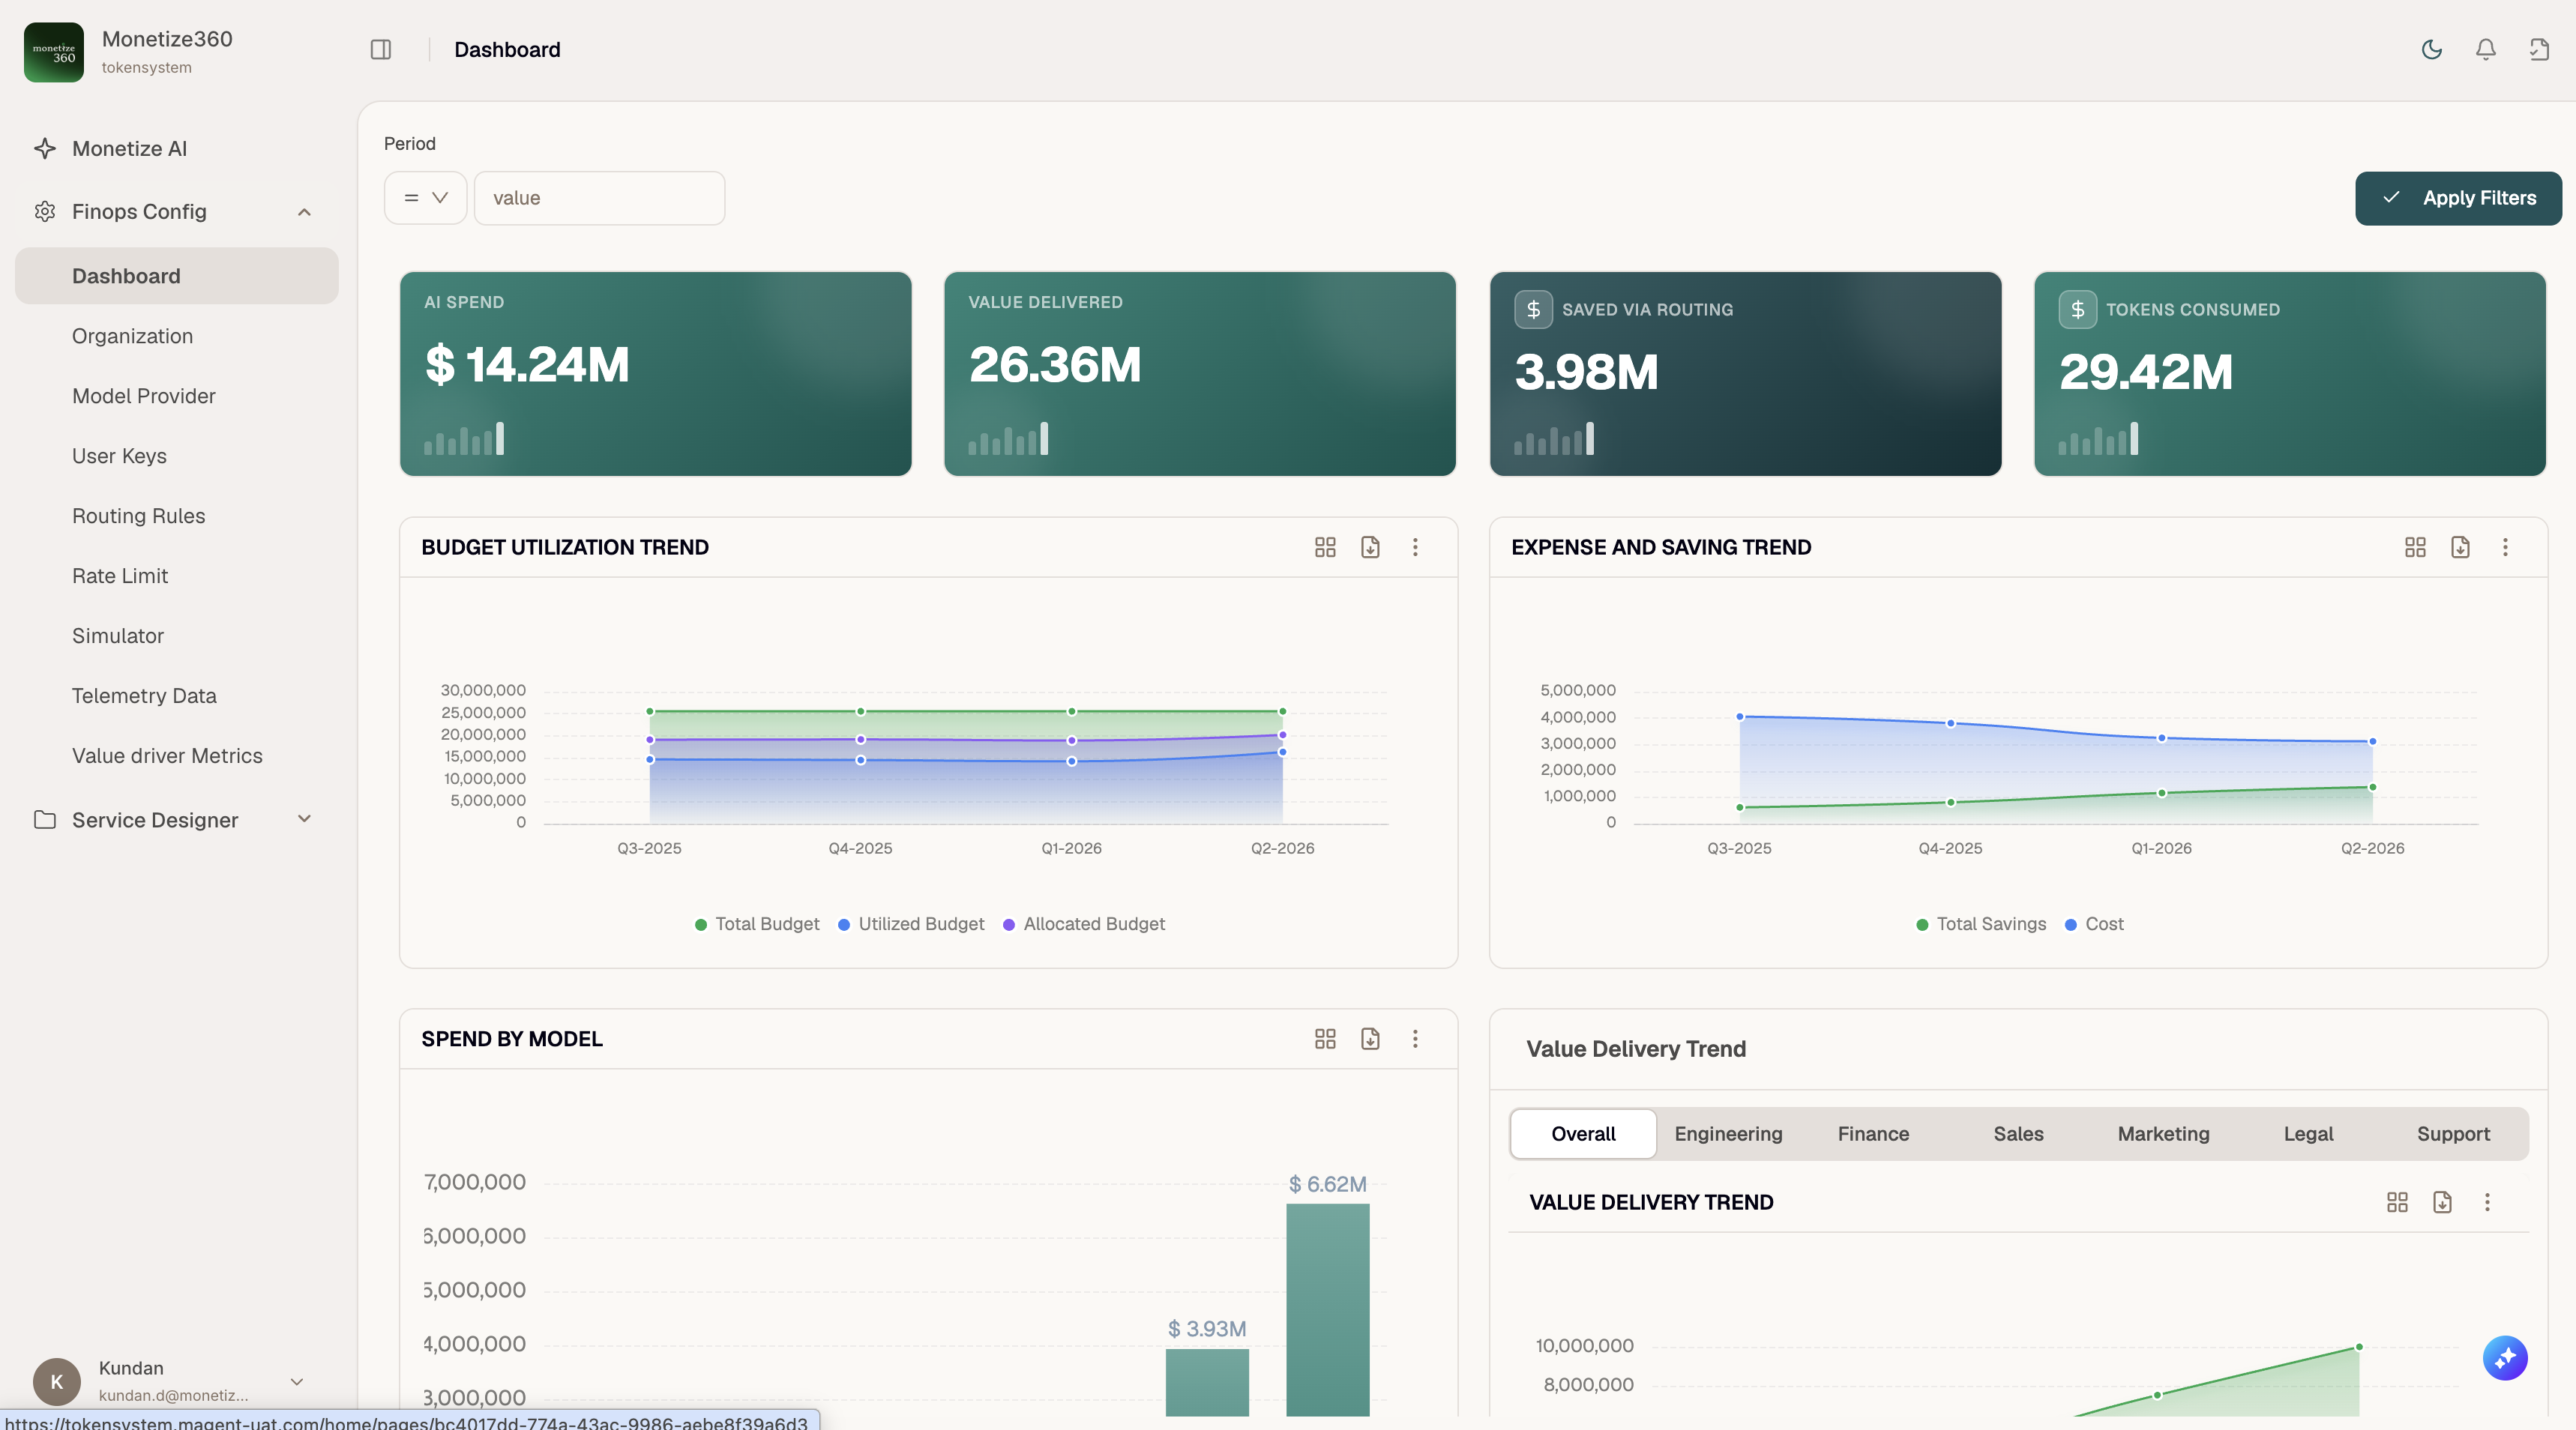Open more options for Value Delivery Trend
Viewport: 2576px width, 1430px height.
point(2487,1202)
